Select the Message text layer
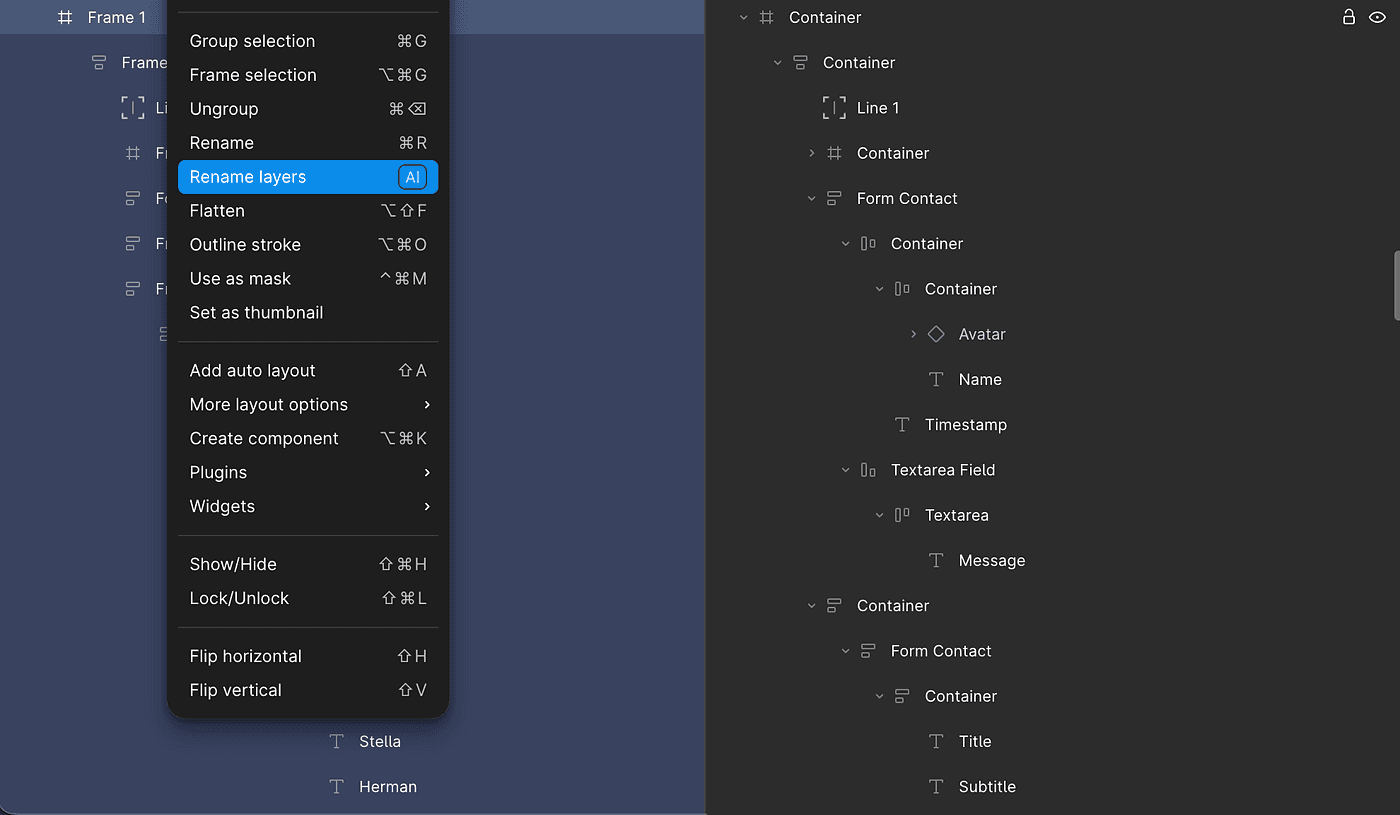 pos(992,560)
